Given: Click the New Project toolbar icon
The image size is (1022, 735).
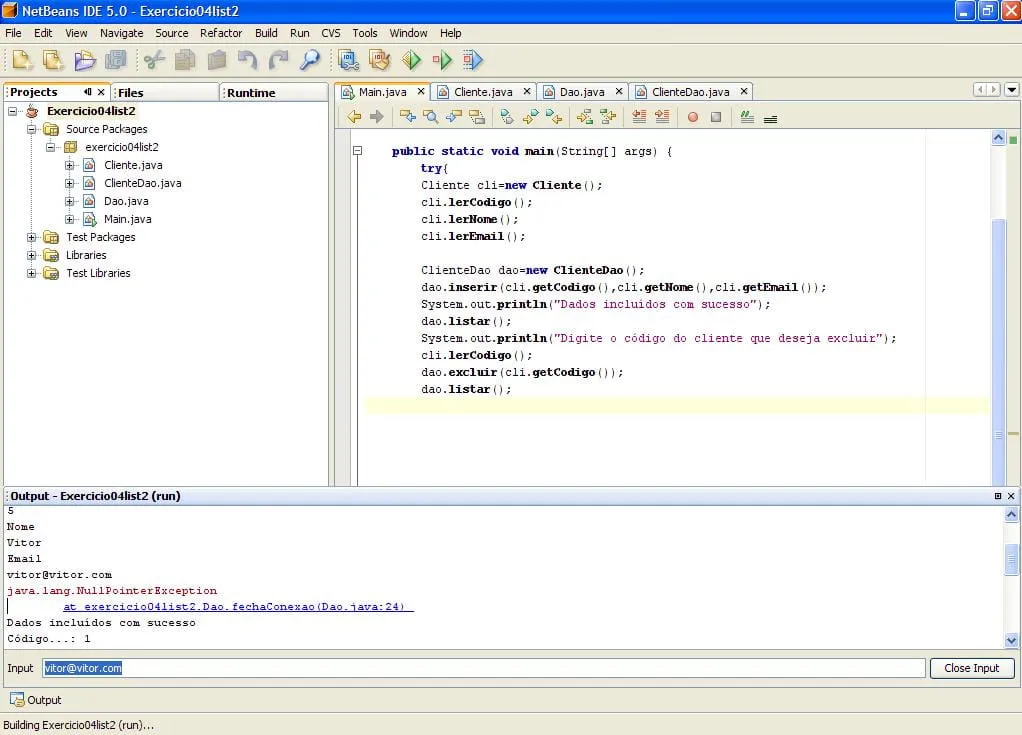Looking at the screenshot, I should coord(53,60).
